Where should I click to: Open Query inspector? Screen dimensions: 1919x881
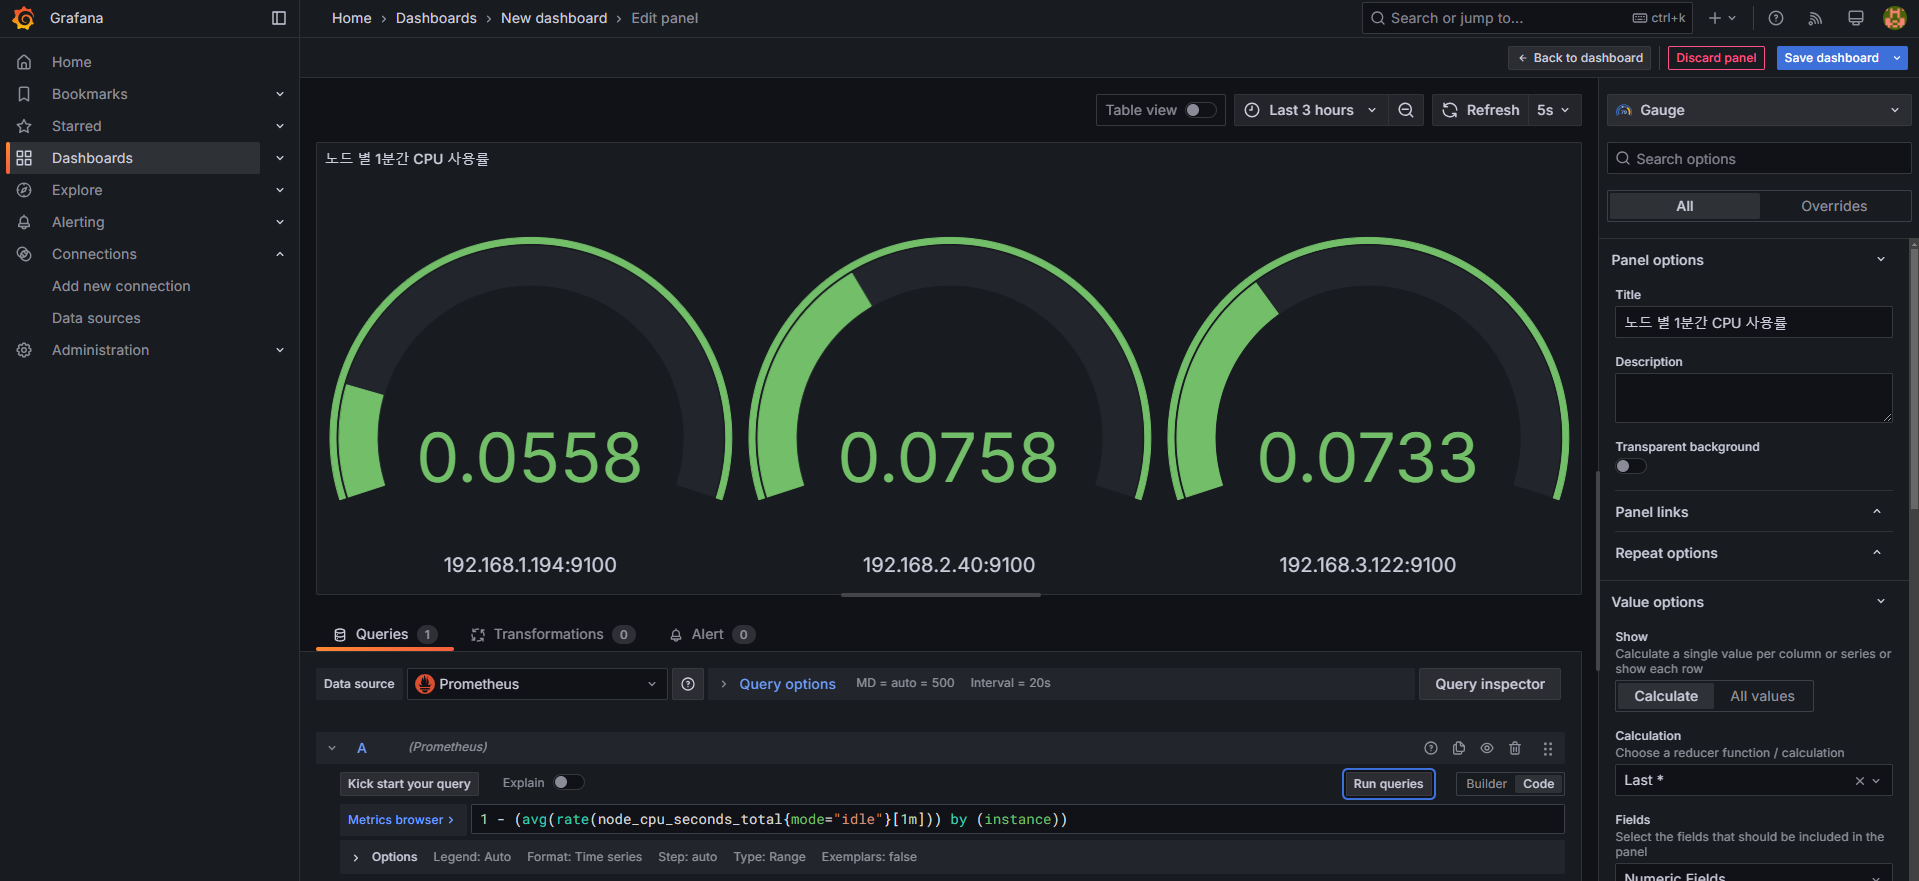(x=1490, y=684)
